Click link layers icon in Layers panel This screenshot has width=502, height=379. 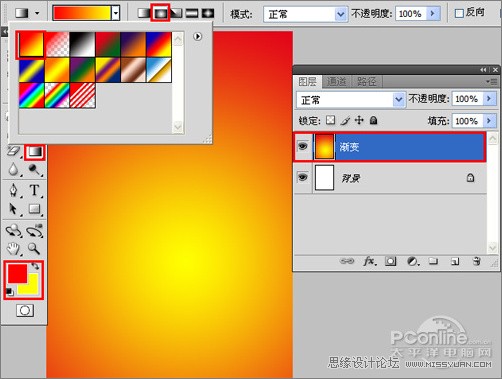coord(347,261)
